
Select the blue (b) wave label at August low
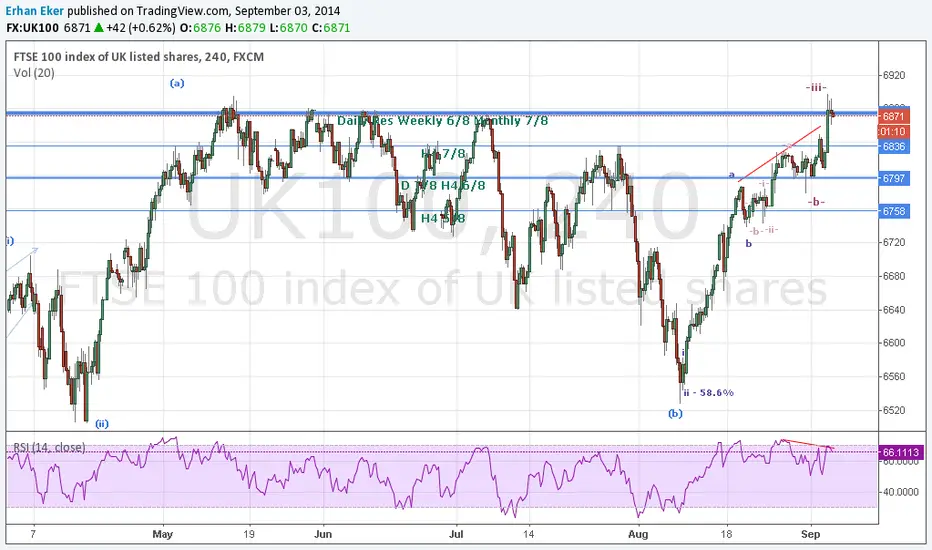(675, 414)
